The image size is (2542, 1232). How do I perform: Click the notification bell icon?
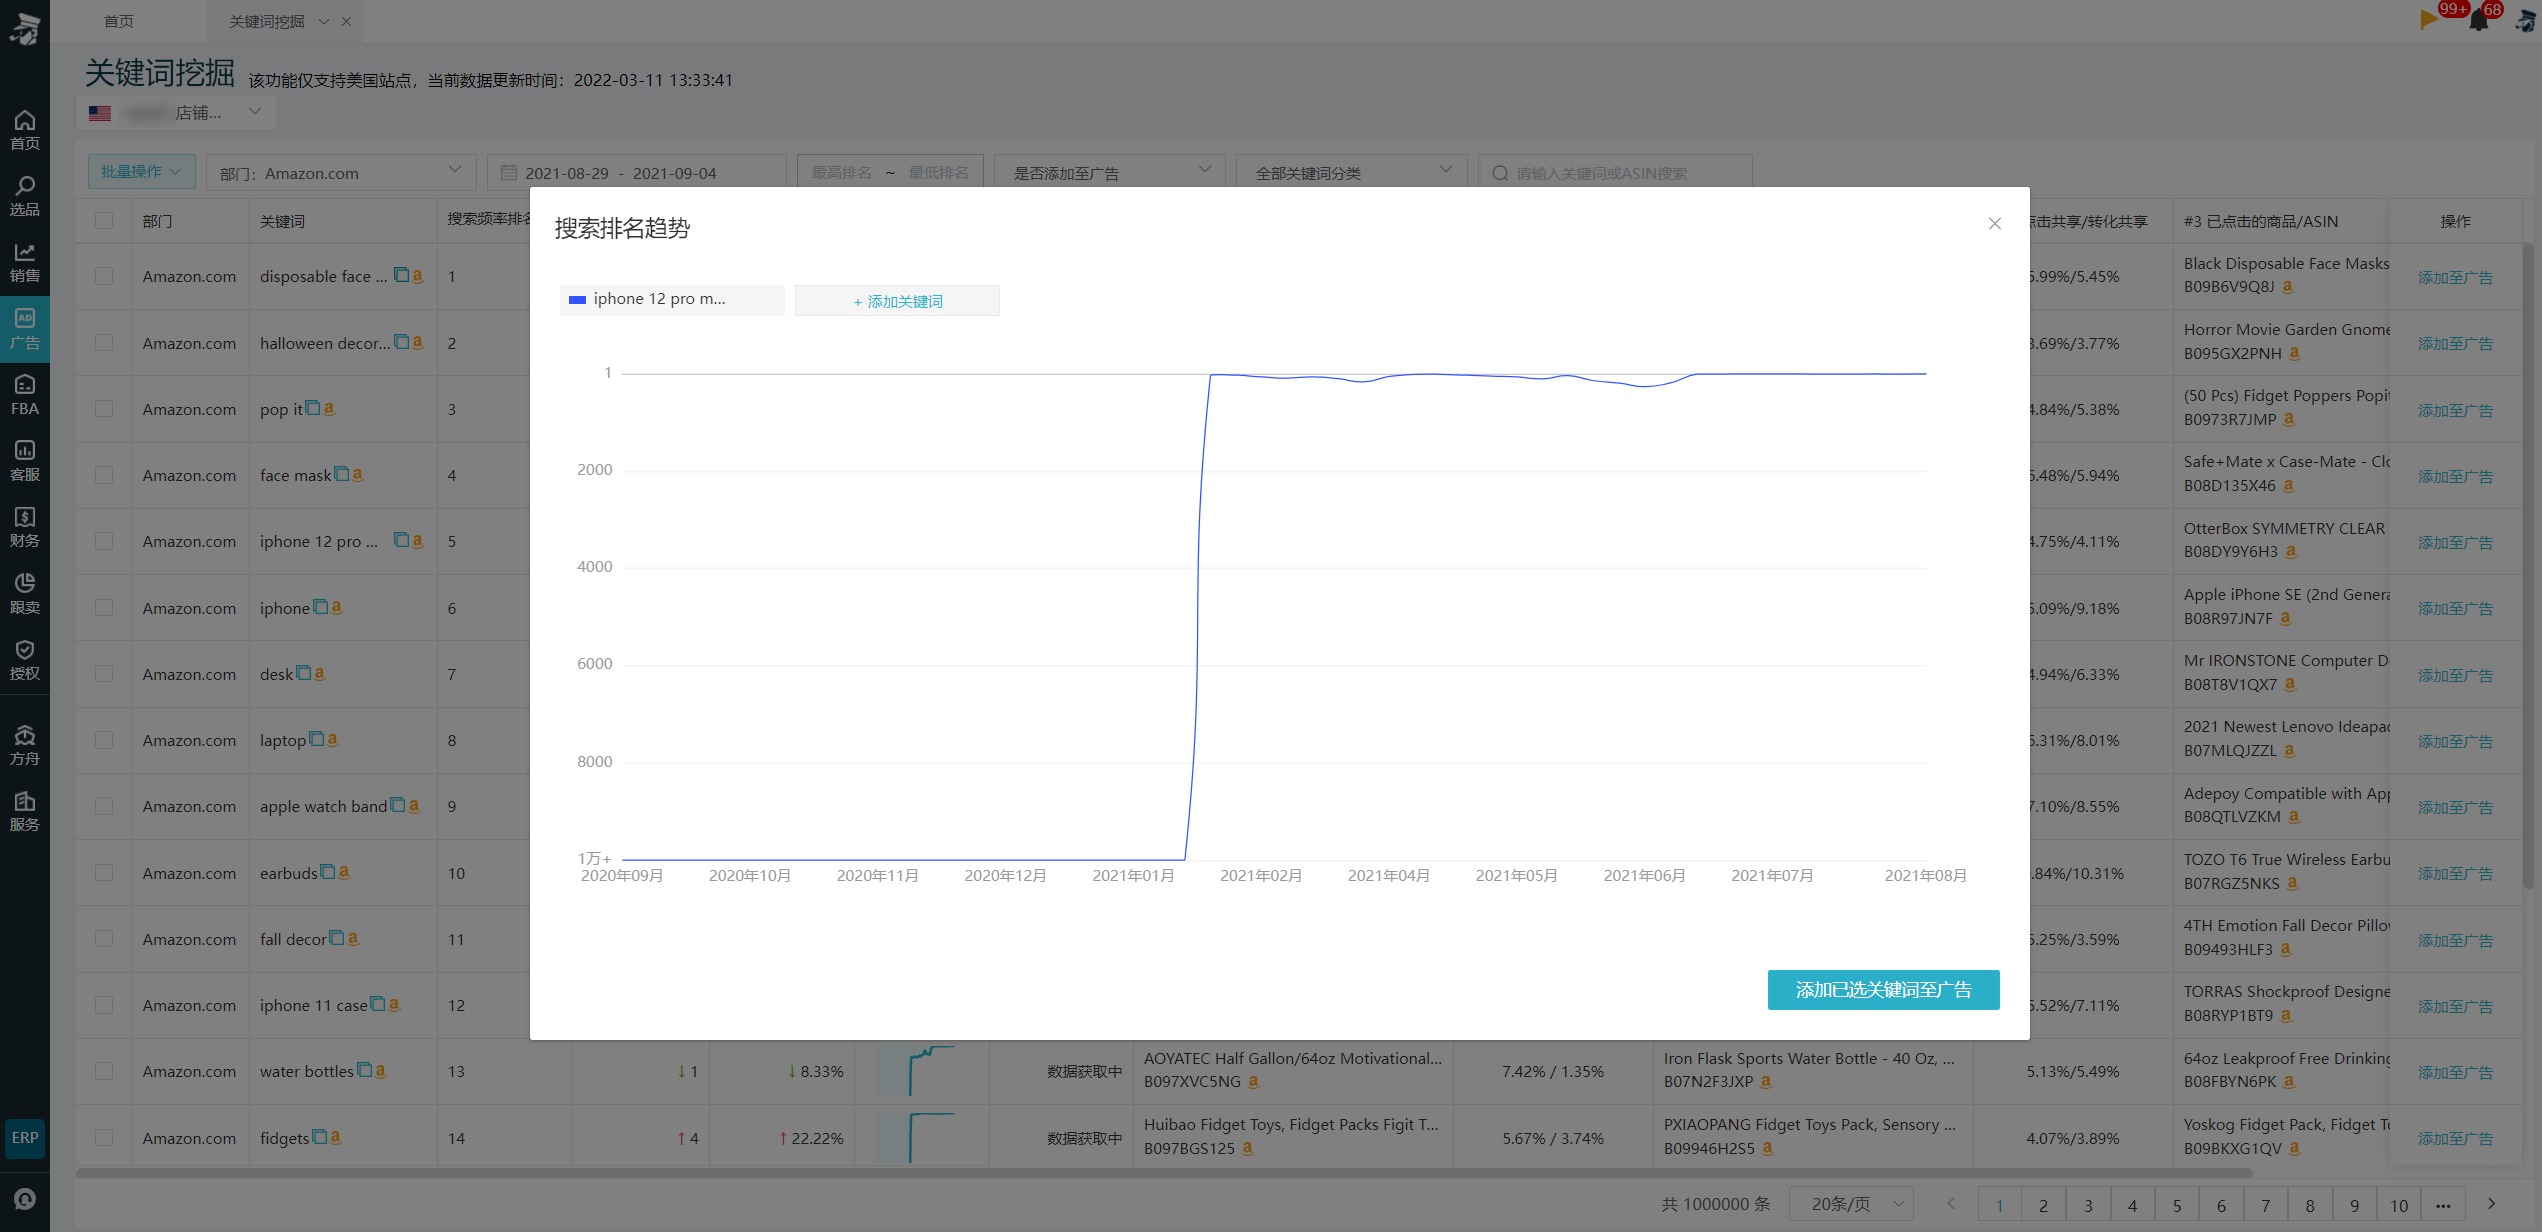[2478, 20]
